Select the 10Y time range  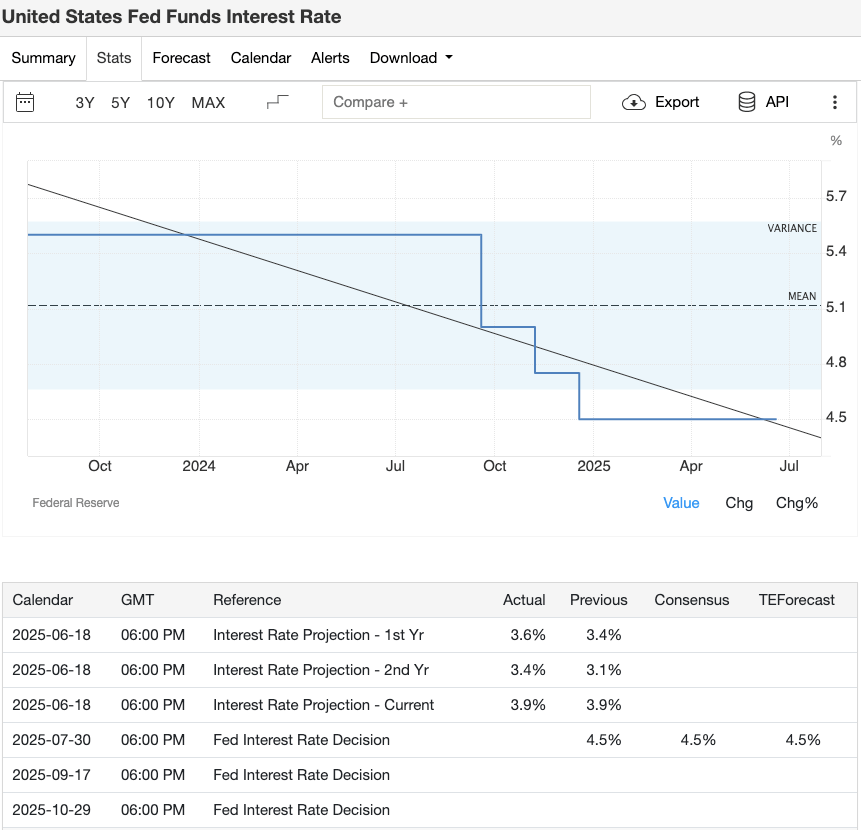(x=160, y=102)
